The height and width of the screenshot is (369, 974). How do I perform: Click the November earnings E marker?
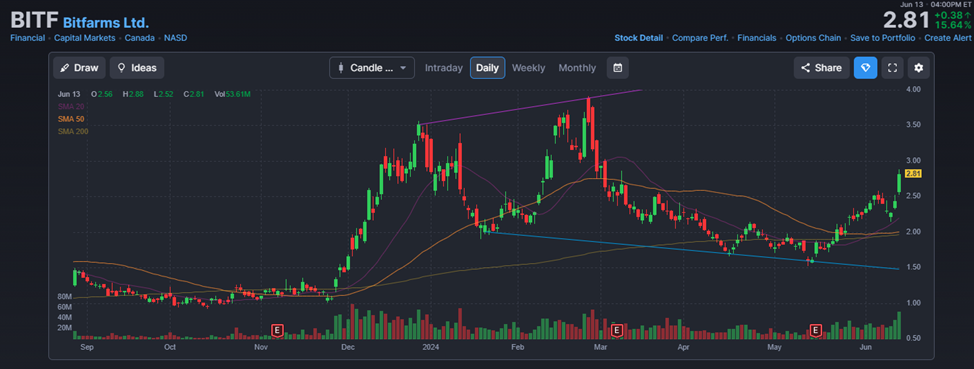click(x=278, y=329)
